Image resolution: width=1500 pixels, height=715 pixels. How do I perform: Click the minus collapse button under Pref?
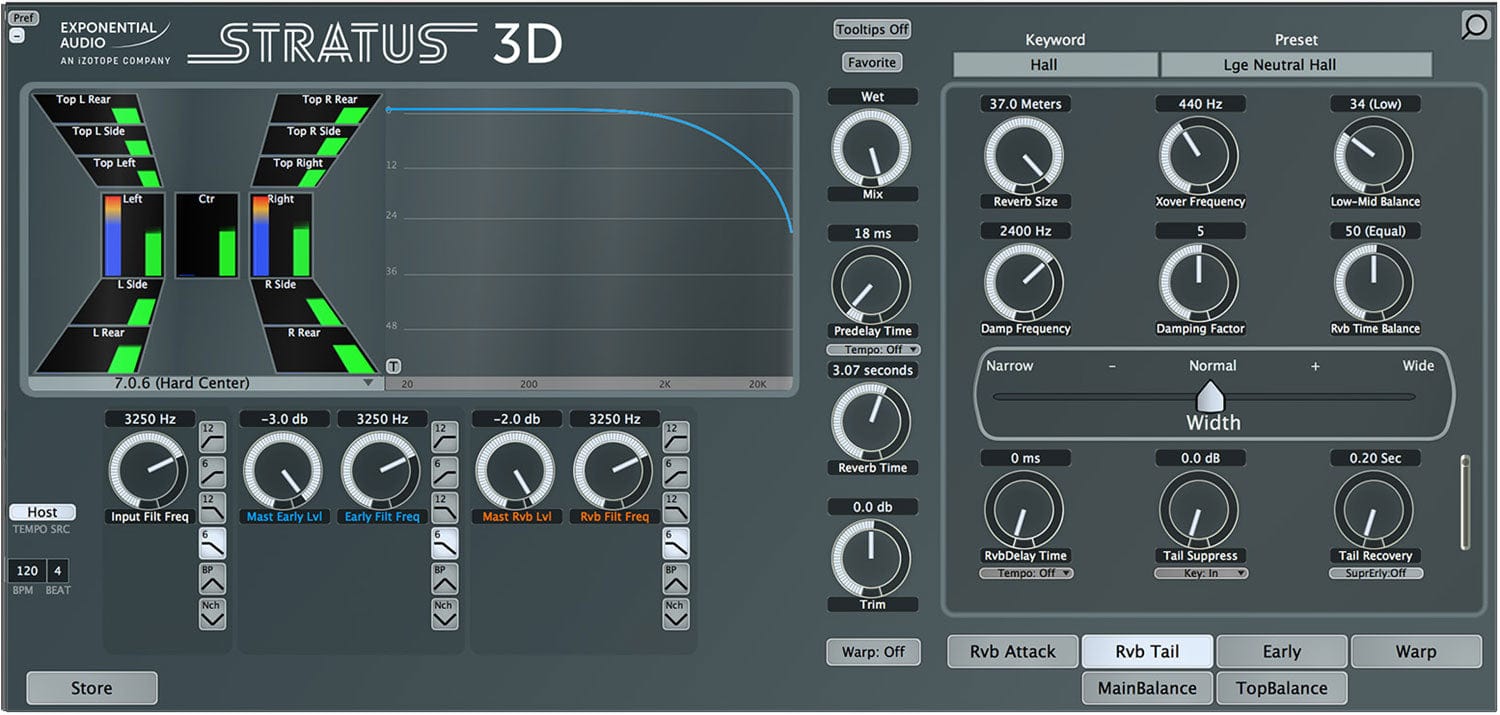point(17,36)
